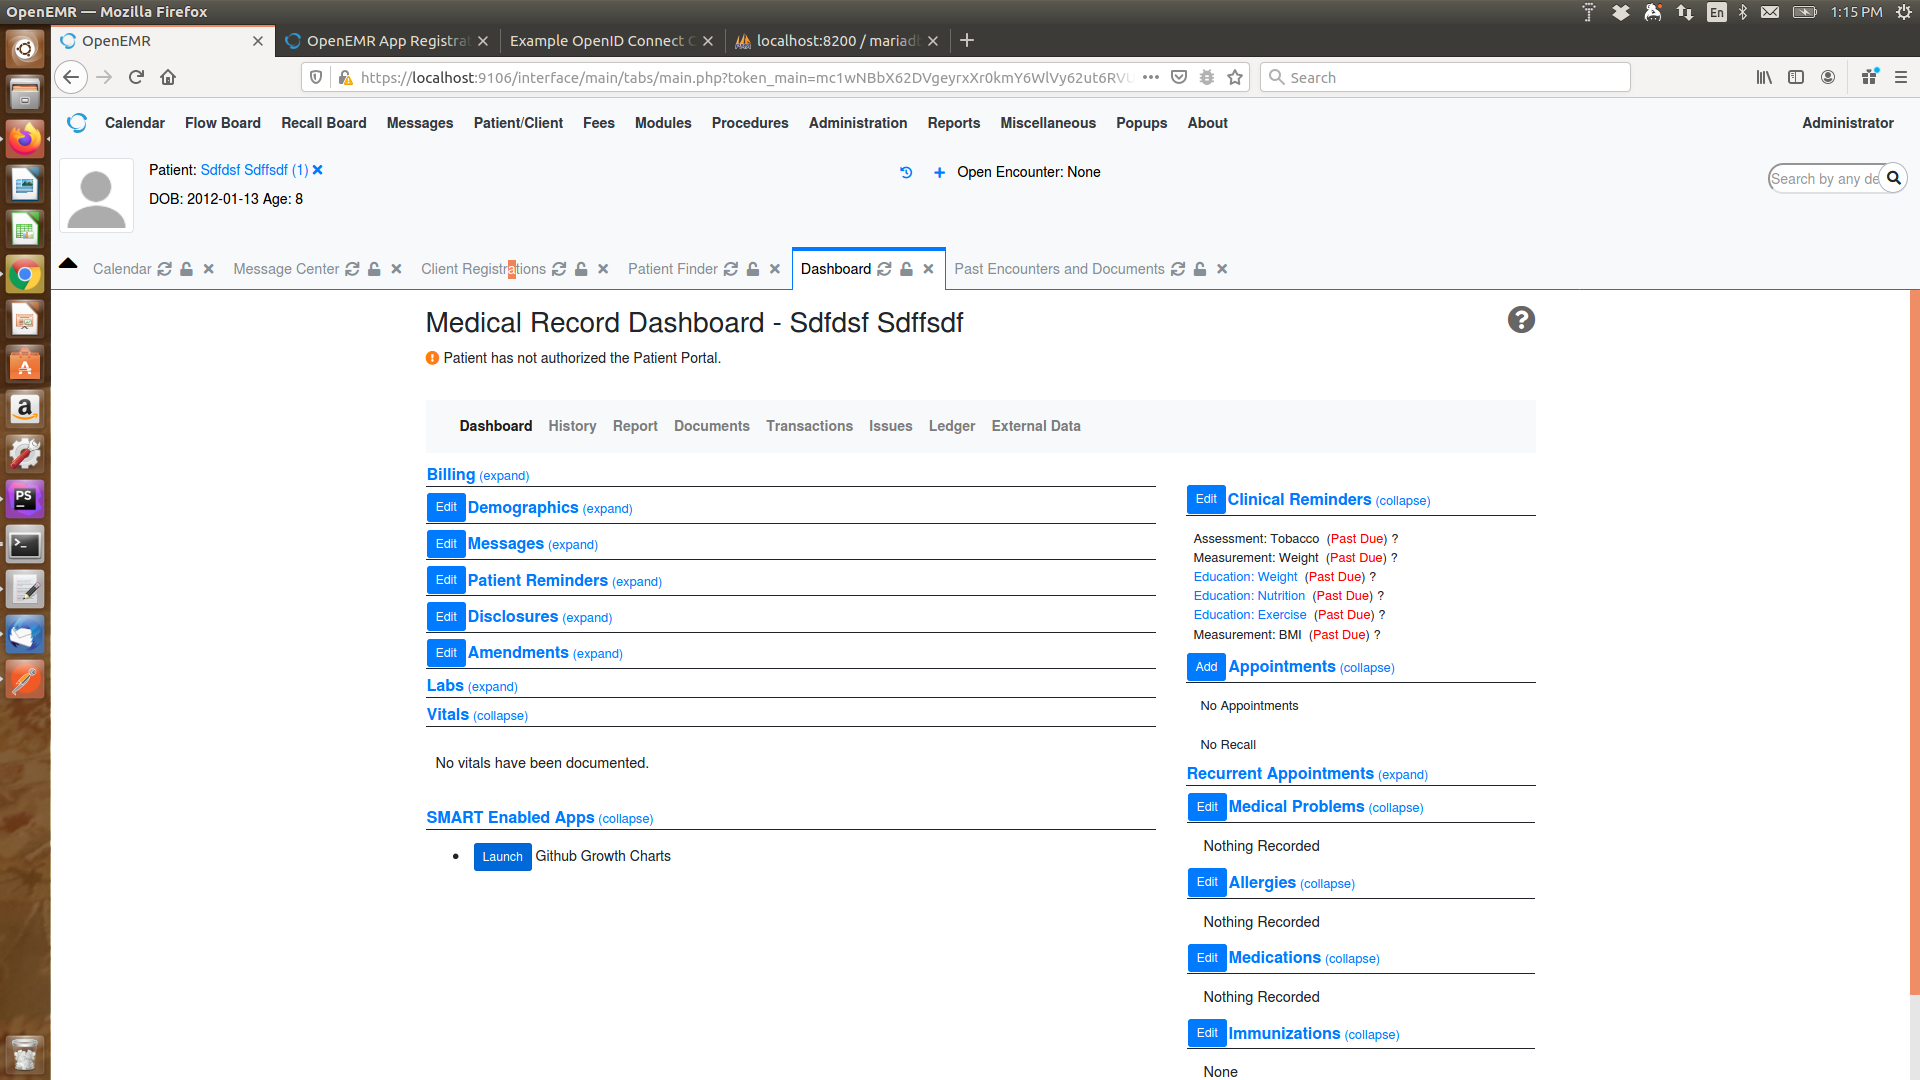Collapse the Clinical Reminders panel
Screen dimensions: 1920x1080
tap(1402, 500)
